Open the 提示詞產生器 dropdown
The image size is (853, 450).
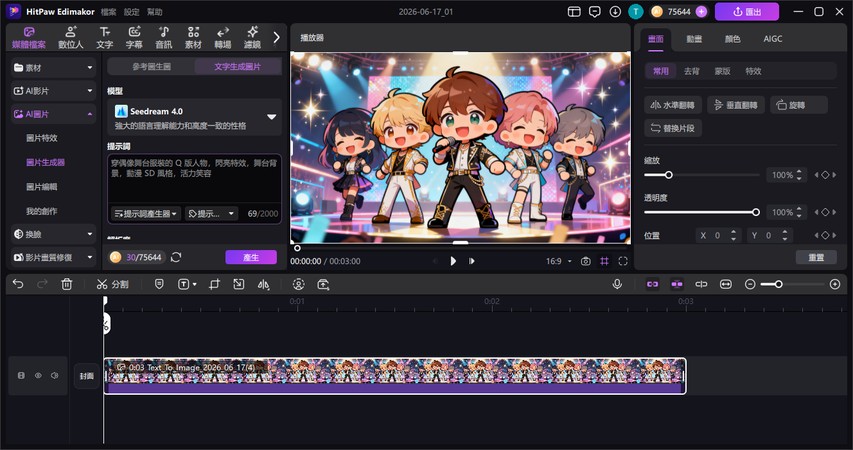click(146, 214)
